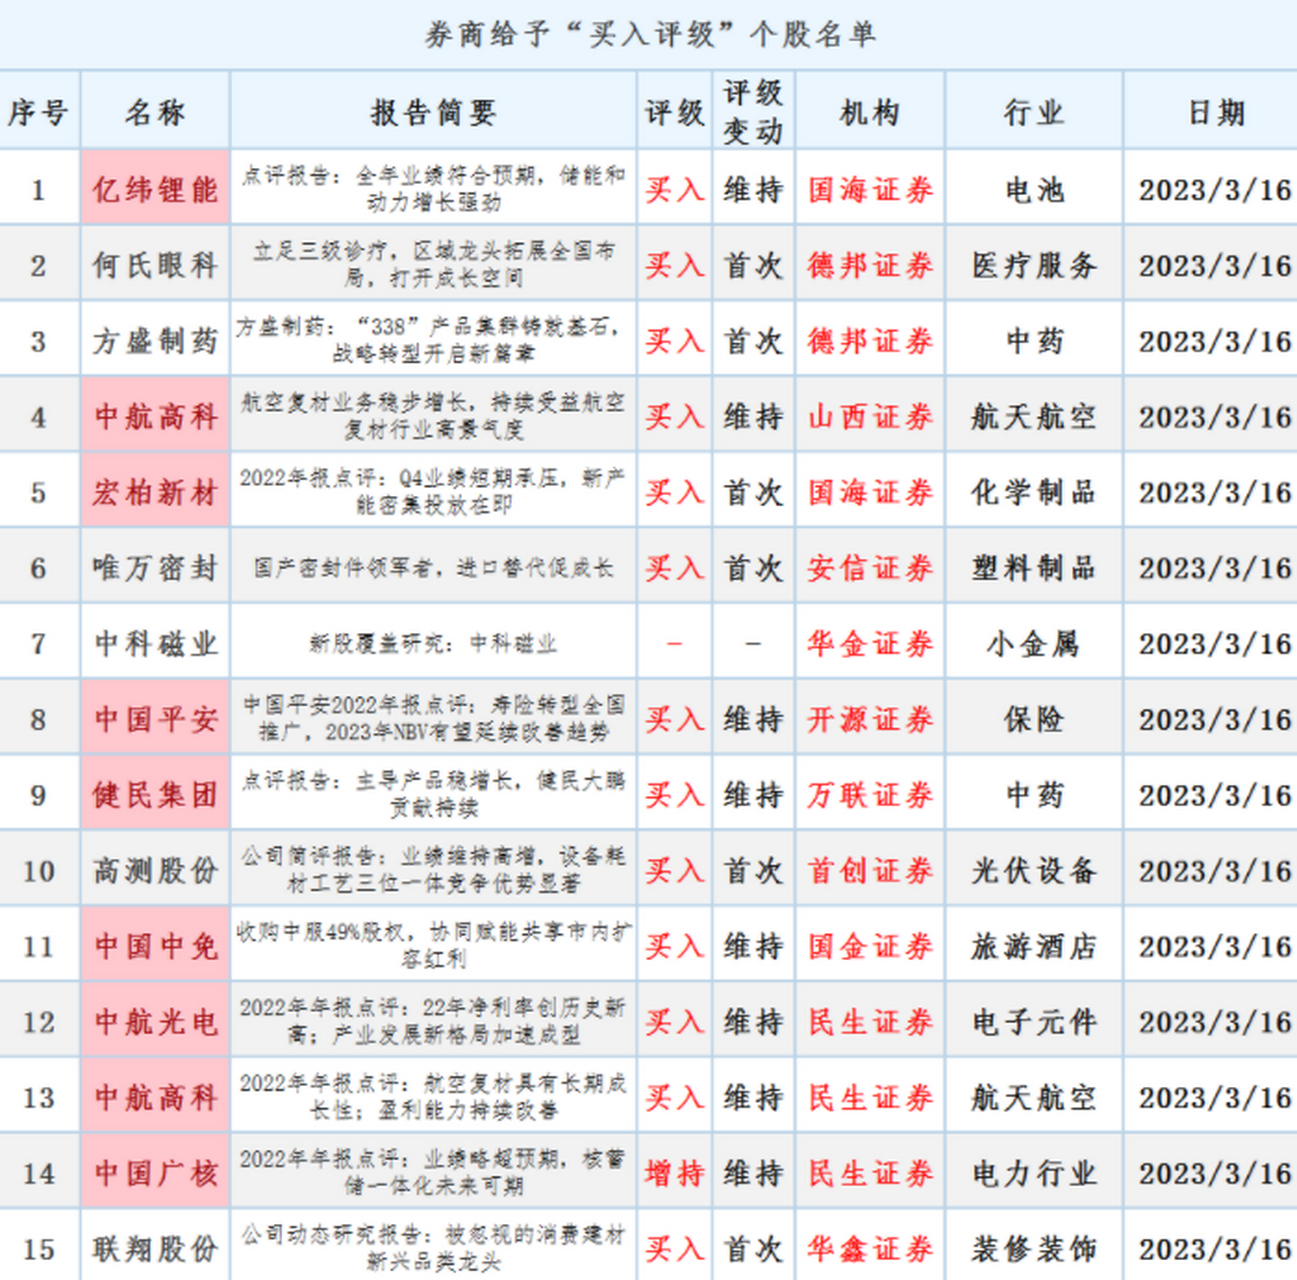Image resolution: width=1297 pixels, height=1280 pixels.
Task: Select the stock name 高测股份
Action: tap(155, 870)
